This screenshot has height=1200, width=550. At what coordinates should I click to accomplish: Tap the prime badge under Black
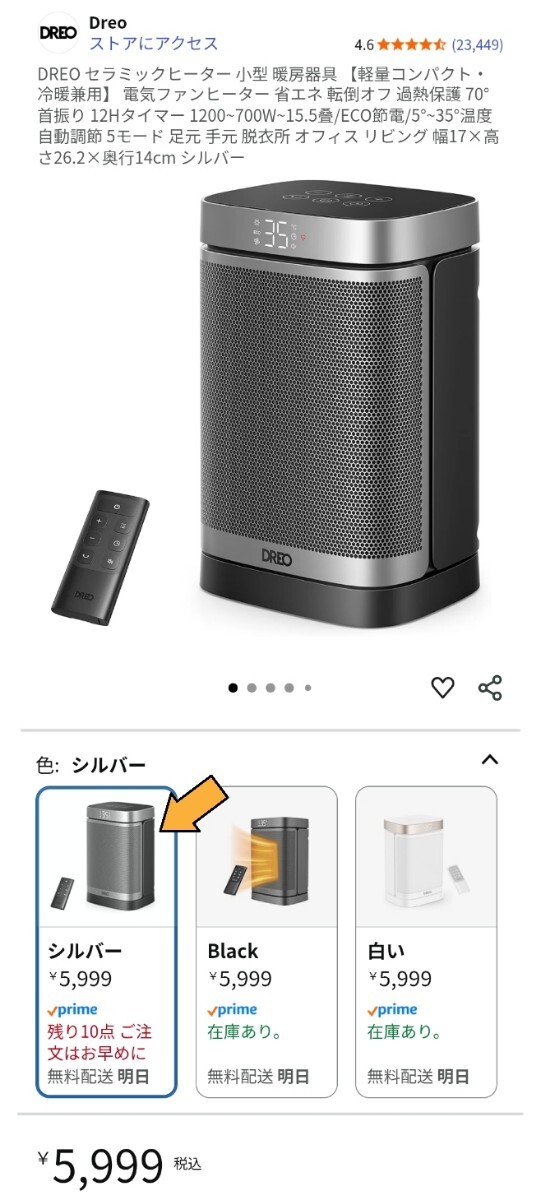point(232,1010)
